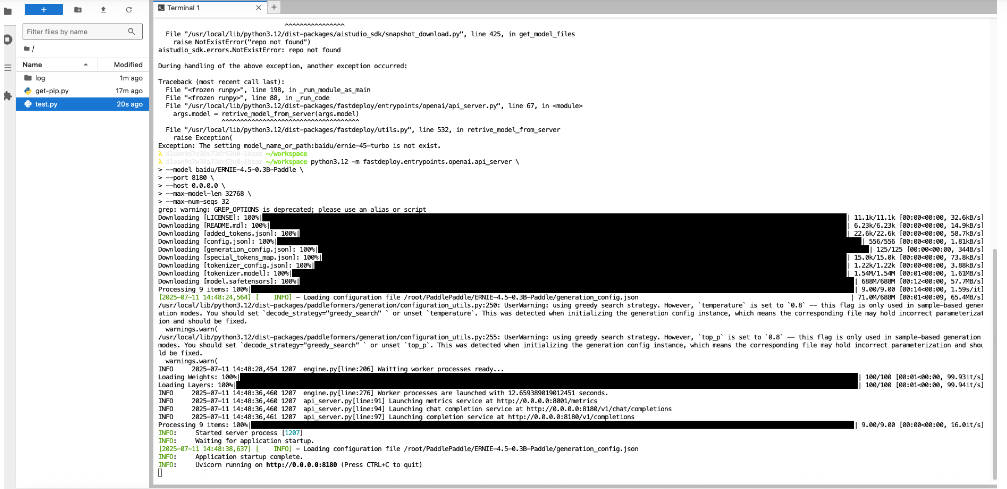Viewport: 1007px width, 489px height.
Task: Click the blue New Launcher plus button
Action: point(44,10)
